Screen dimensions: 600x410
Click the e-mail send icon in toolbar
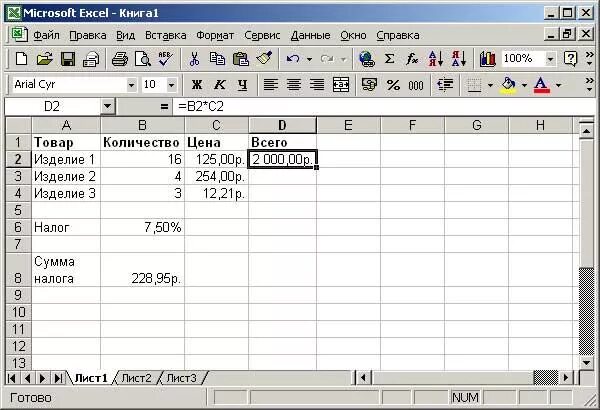click(x=91, y=59)
